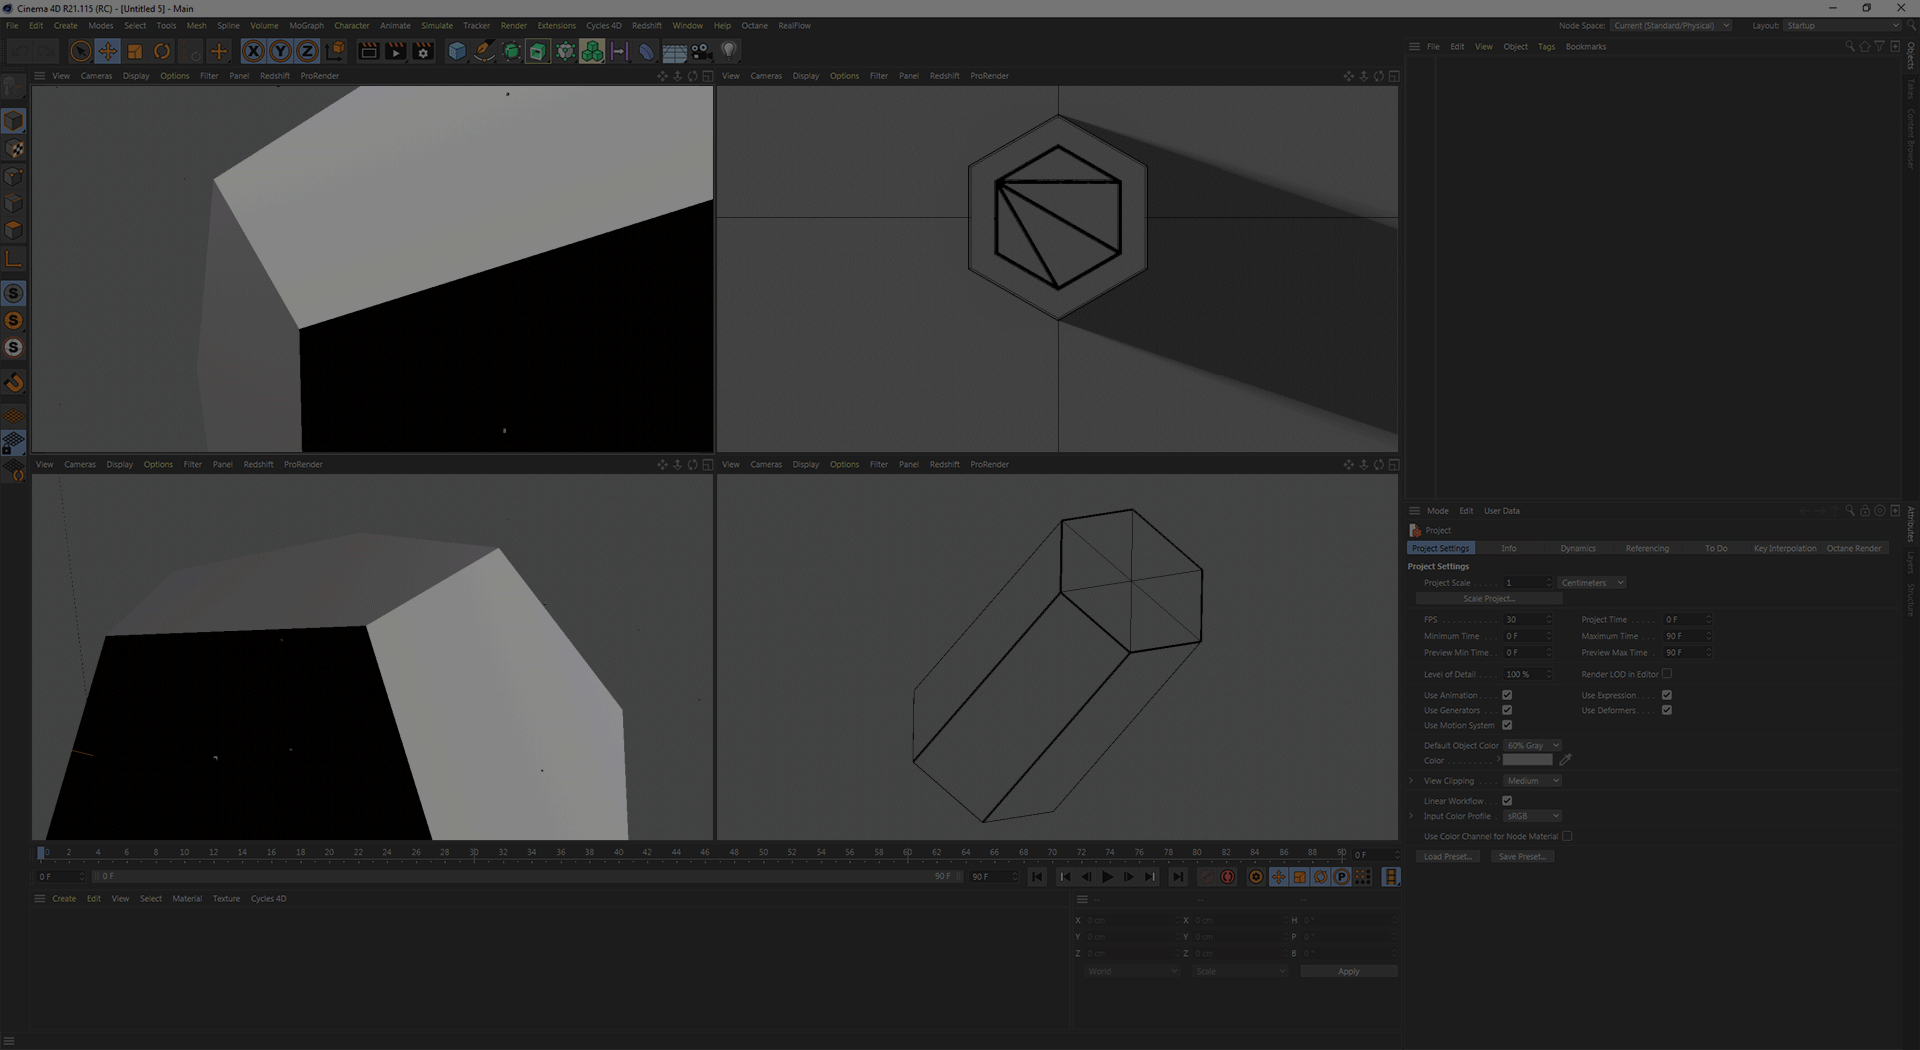Open the Default Object Color dropdown
1920x1050 pixels.
pyautogui.click(x=1532, y=746)
